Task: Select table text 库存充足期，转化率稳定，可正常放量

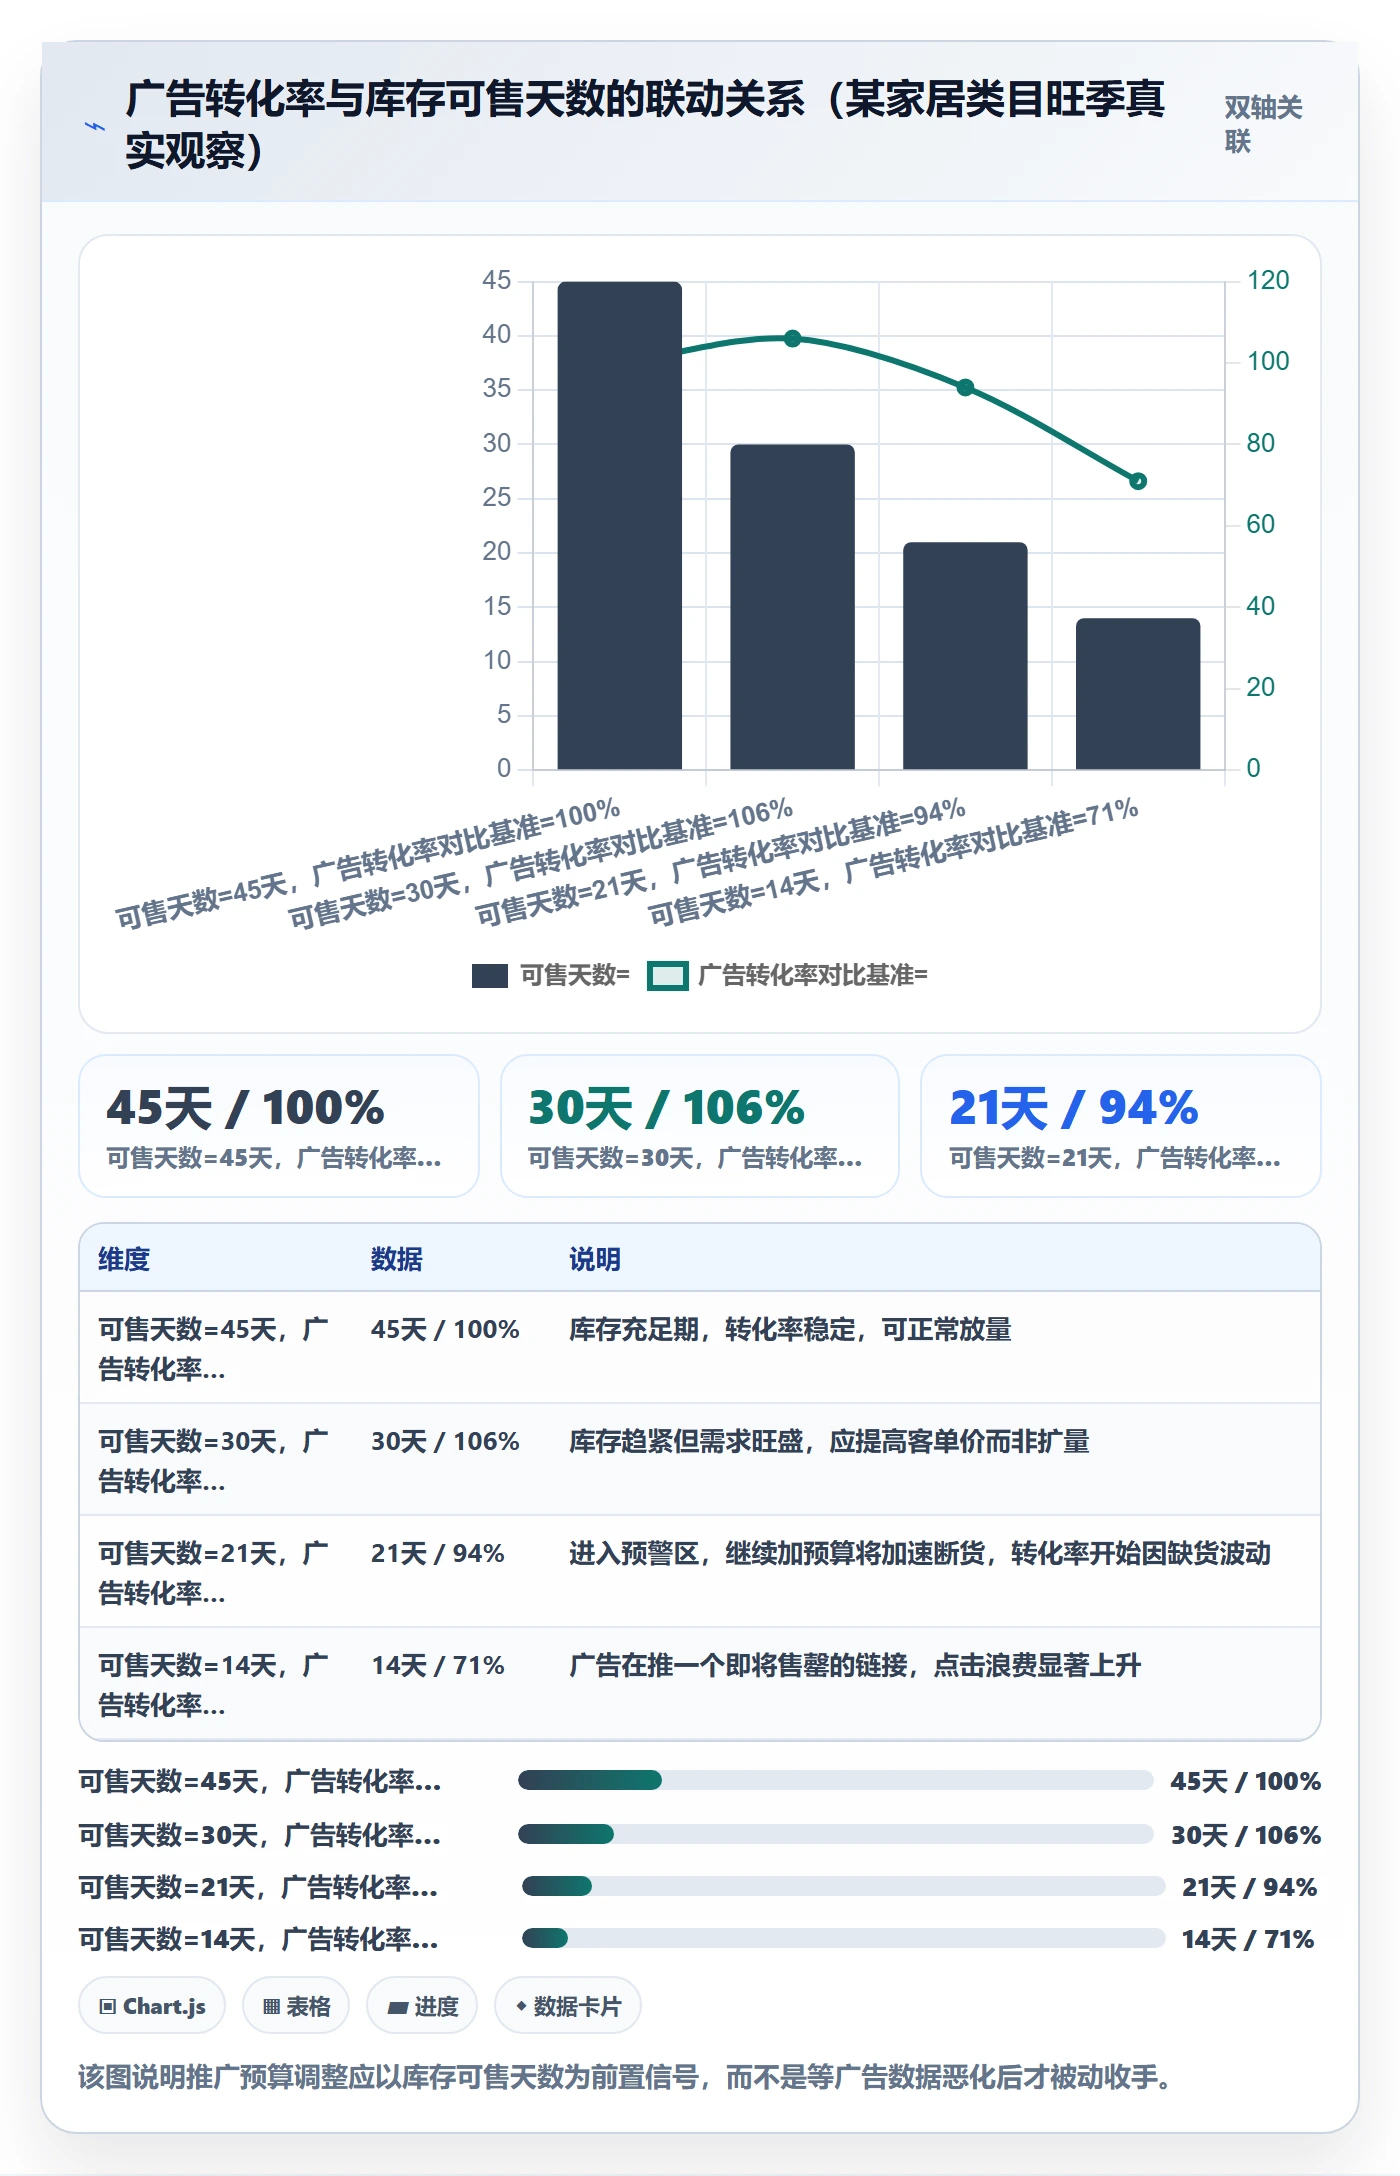Action: click(790, 1329)
